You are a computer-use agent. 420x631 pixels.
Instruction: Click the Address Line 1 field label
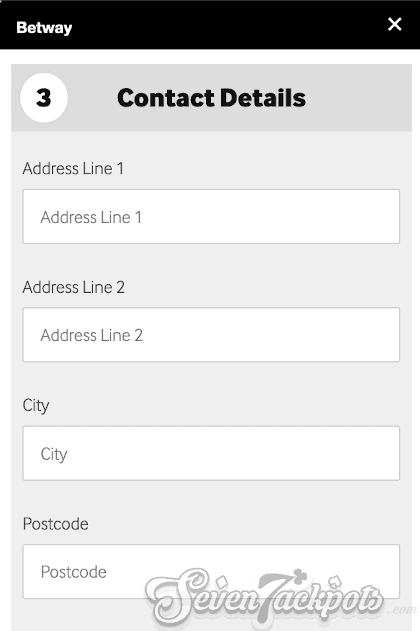73,168
